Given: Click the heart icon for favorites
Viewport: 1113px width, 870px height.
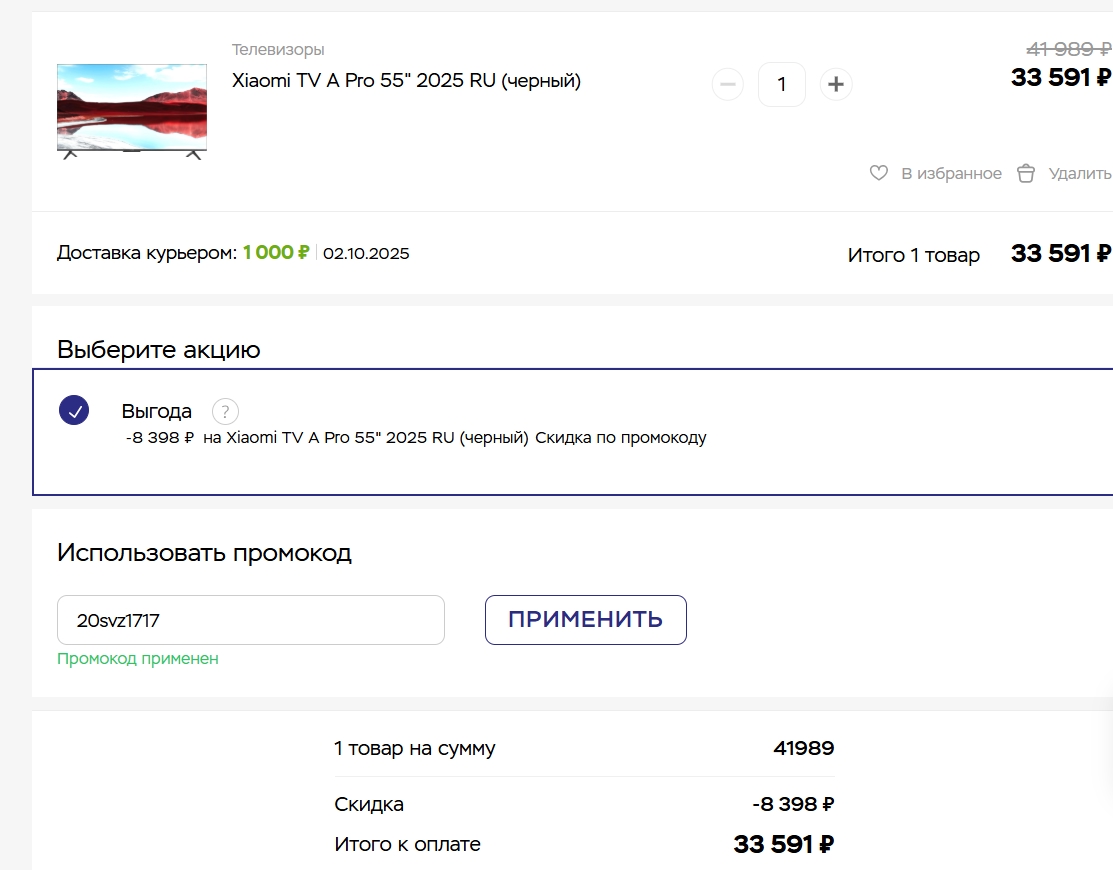Looking at the screenshot, I should (x=879, y=173).
